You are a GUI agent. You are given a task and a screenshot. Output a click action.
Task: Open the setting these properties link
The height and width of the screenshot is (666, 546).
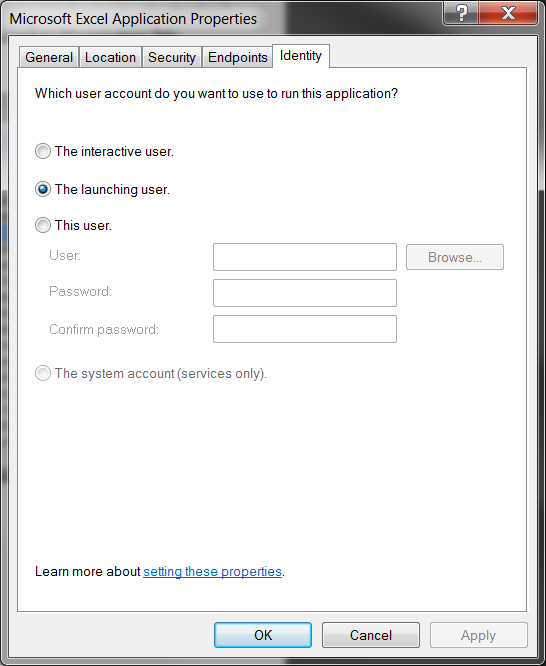click(212, 572)
